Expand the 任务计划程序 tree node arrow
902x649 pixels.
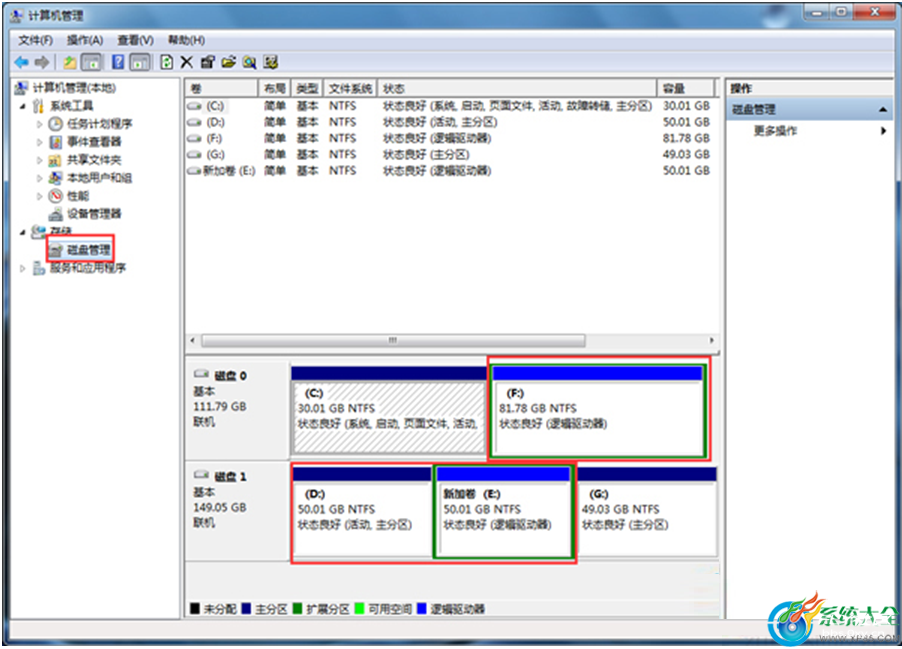click(x=39, y=124)
